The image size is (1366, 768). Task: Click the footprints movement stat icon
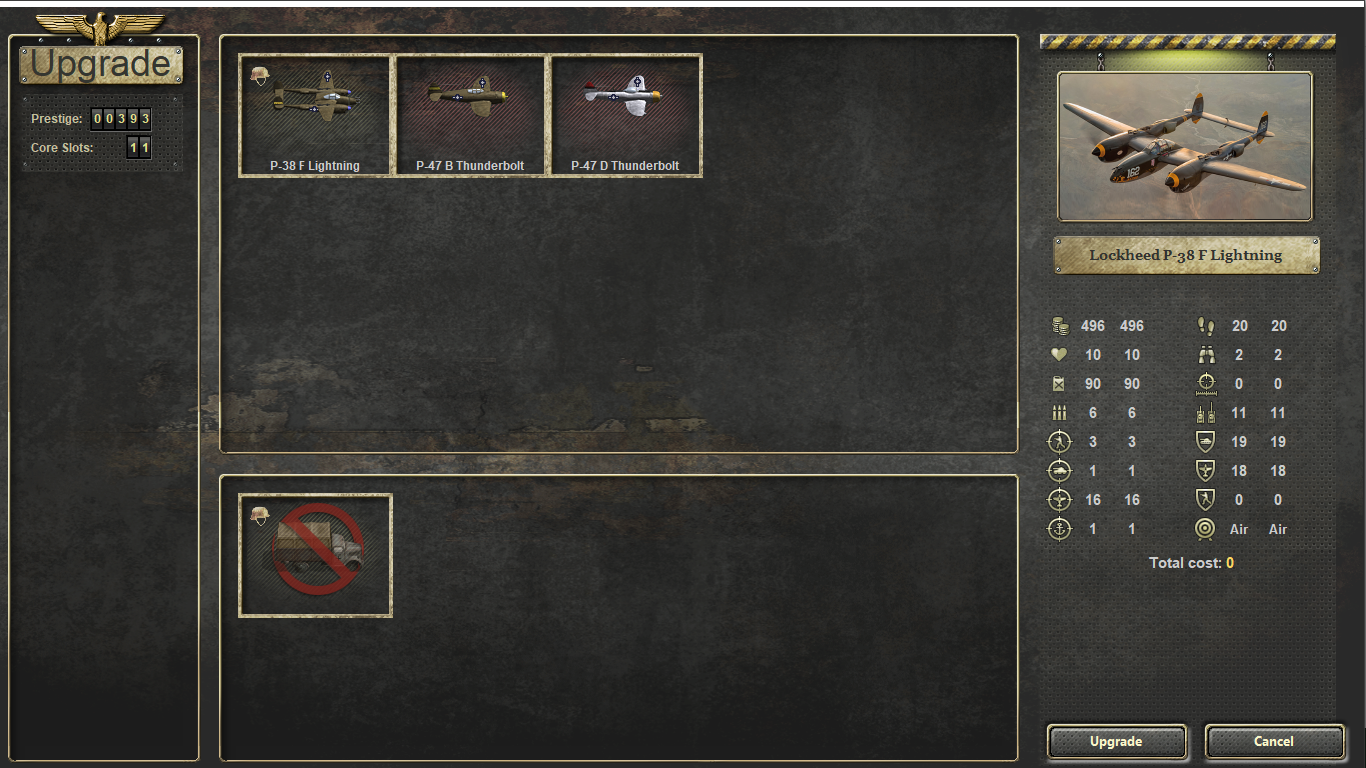click(1205, 326)
